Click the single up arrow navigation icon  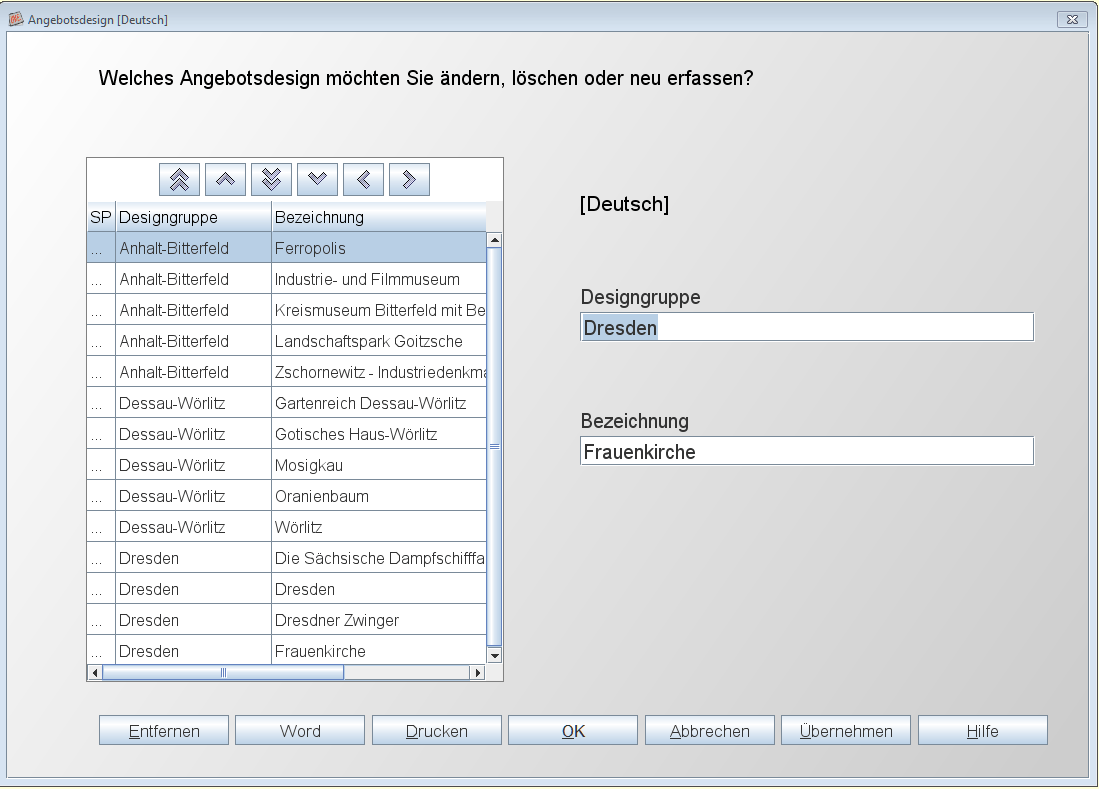coord(225,179)
